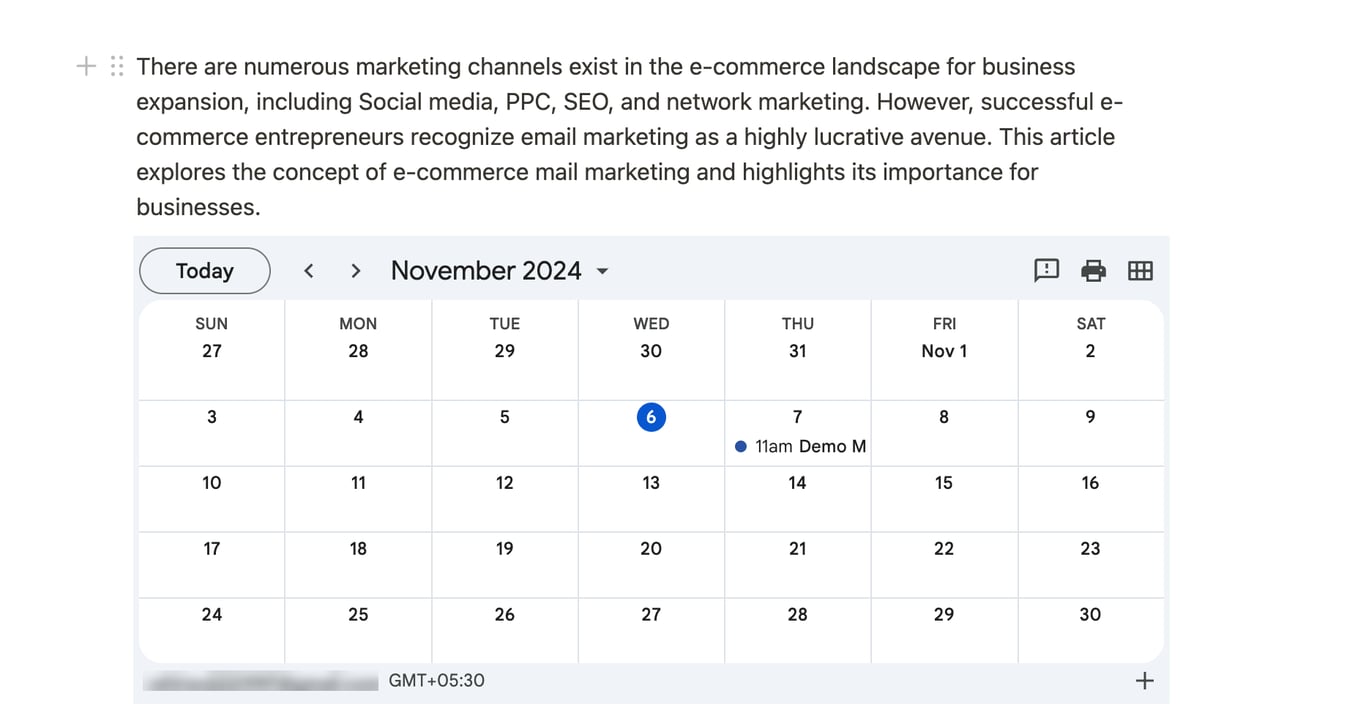This screenshot has width=1366, height=726.
Task: Select the highlighted date 6
Action: (651, 417)
